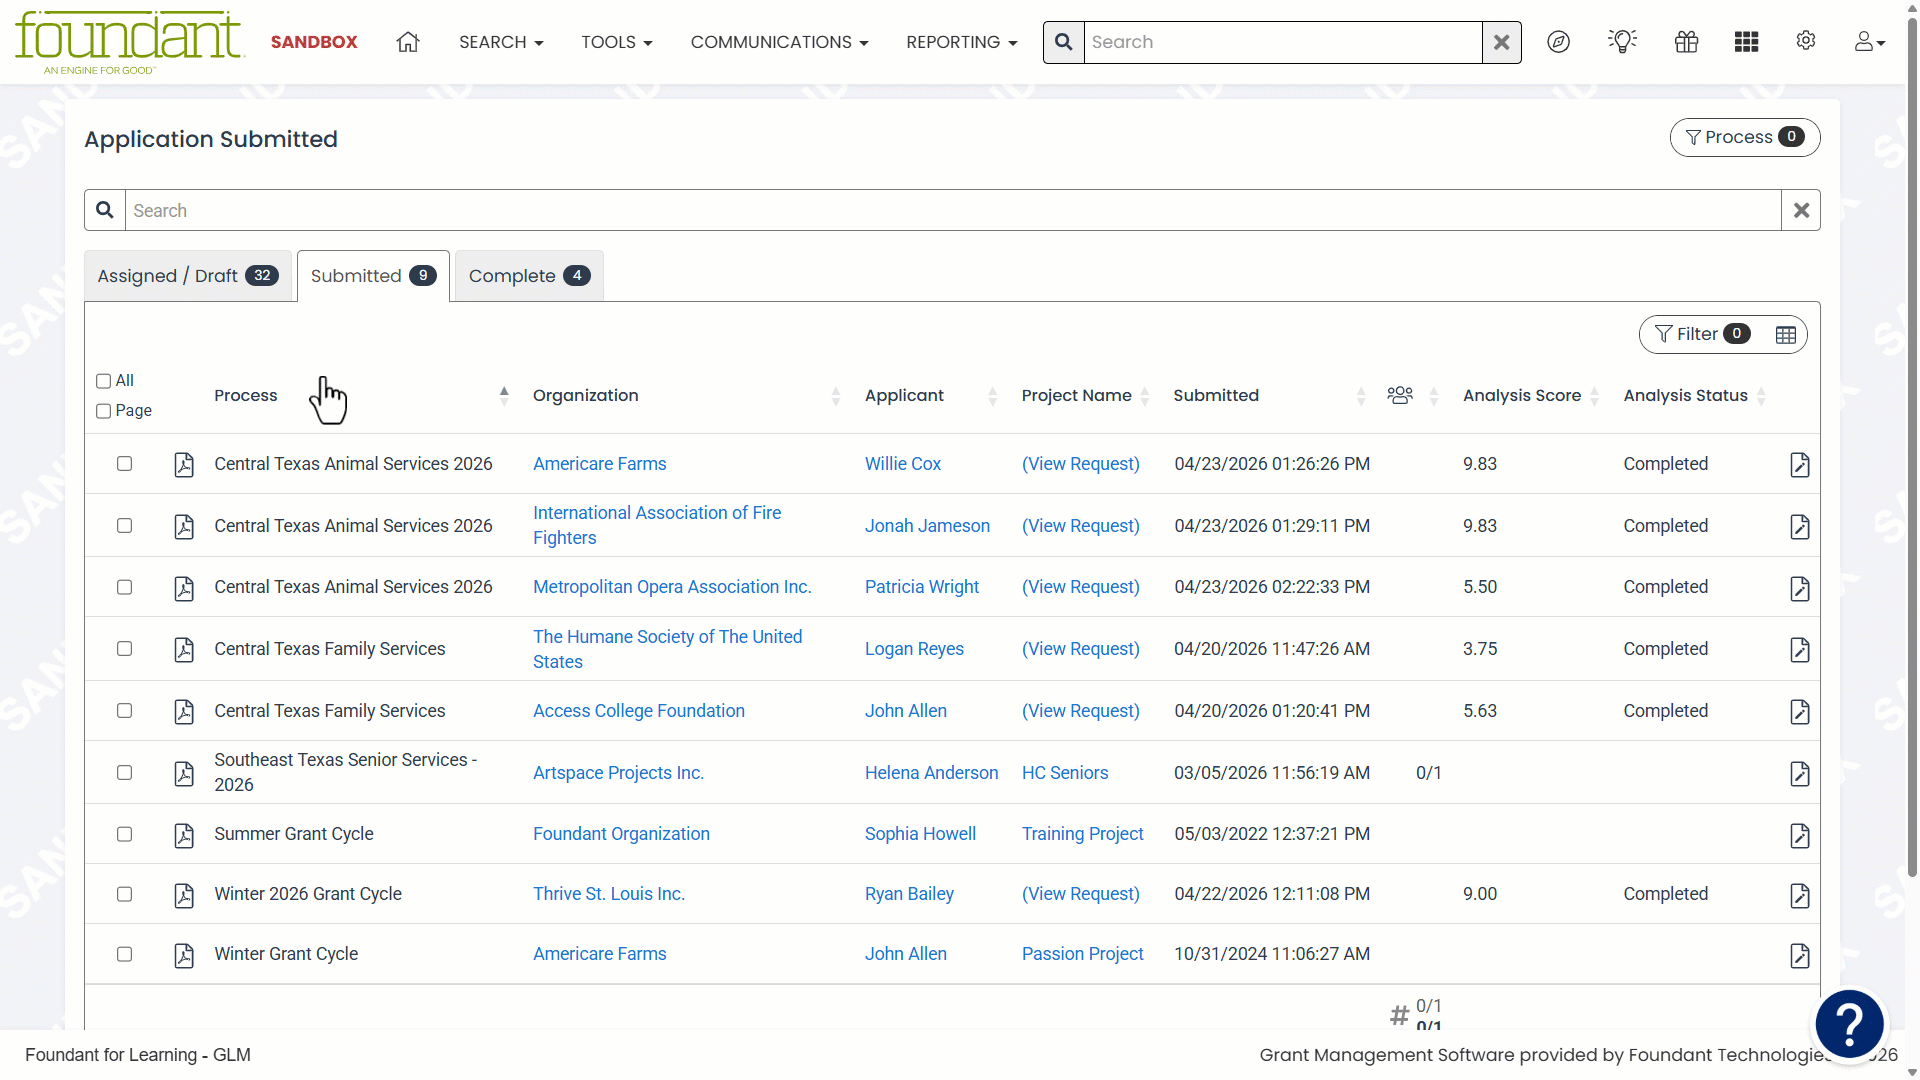Check the All selection checkbox
1920x1080 pixels.
[103, 381]
